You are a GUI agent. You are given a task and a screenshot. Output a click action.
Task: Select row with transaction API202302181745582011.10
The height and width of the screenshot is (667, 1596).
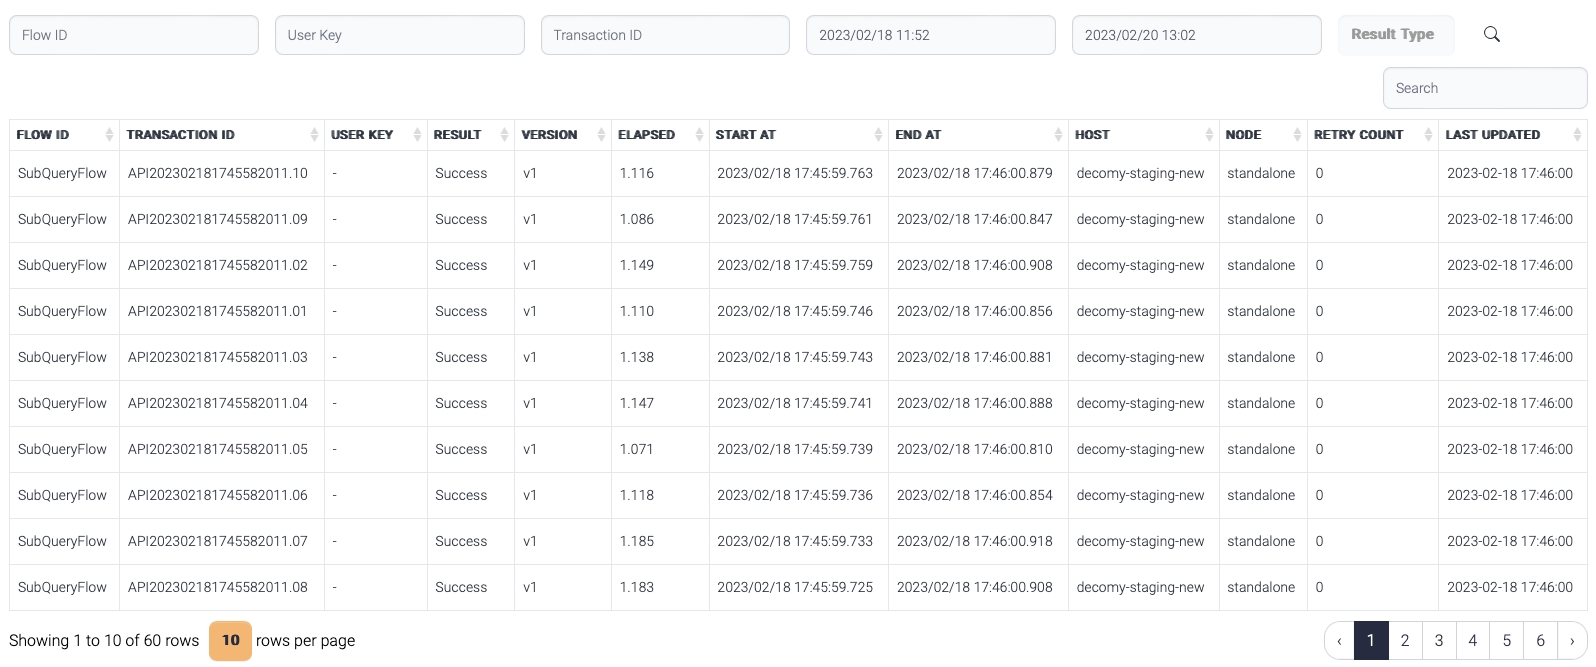click(x=218, y=173)
